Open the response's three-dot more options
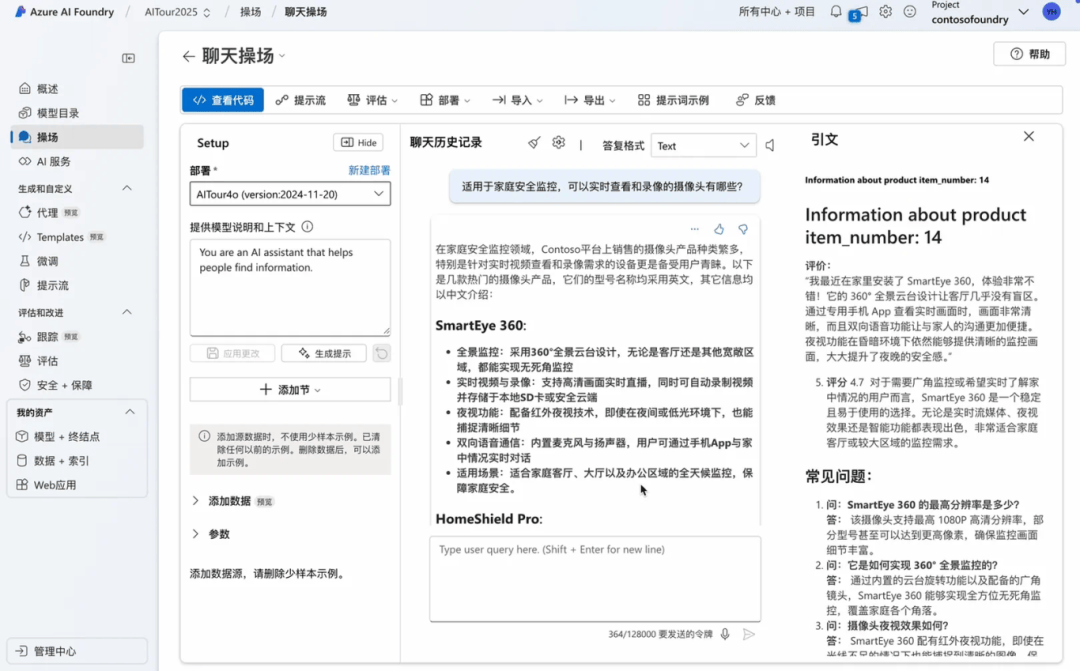This screenshot has width=1080, height=671. pyautogui.click(x=694, y=229)
